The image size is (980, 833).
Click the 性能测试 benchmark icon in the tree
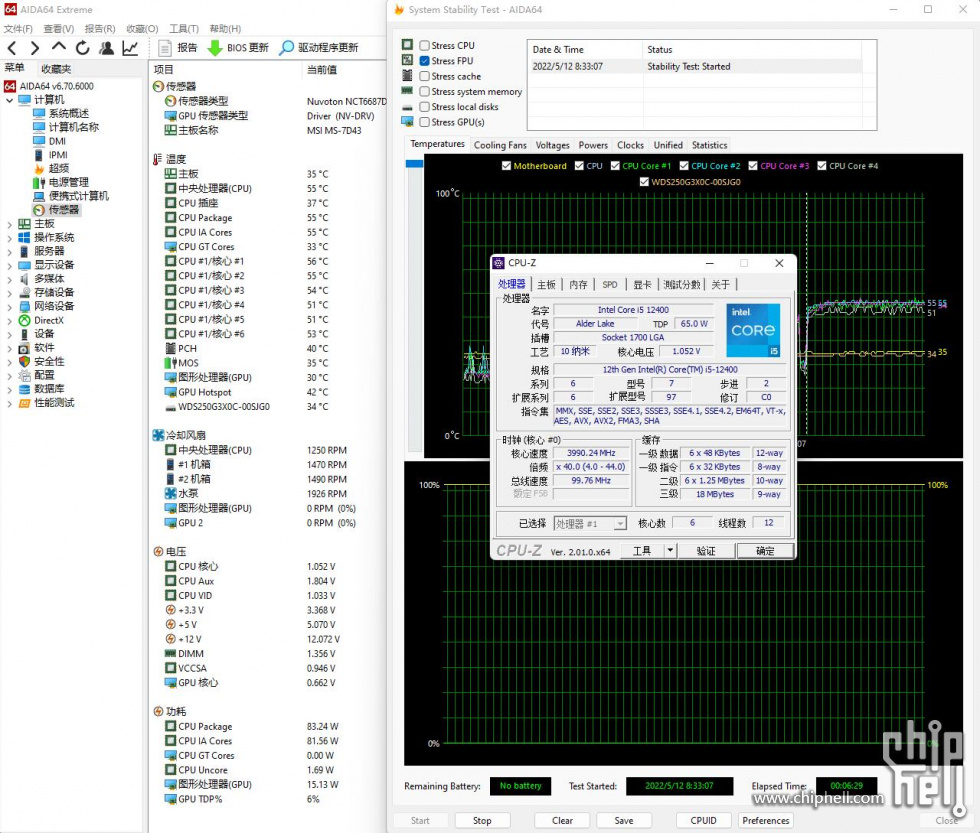[24, 402]
